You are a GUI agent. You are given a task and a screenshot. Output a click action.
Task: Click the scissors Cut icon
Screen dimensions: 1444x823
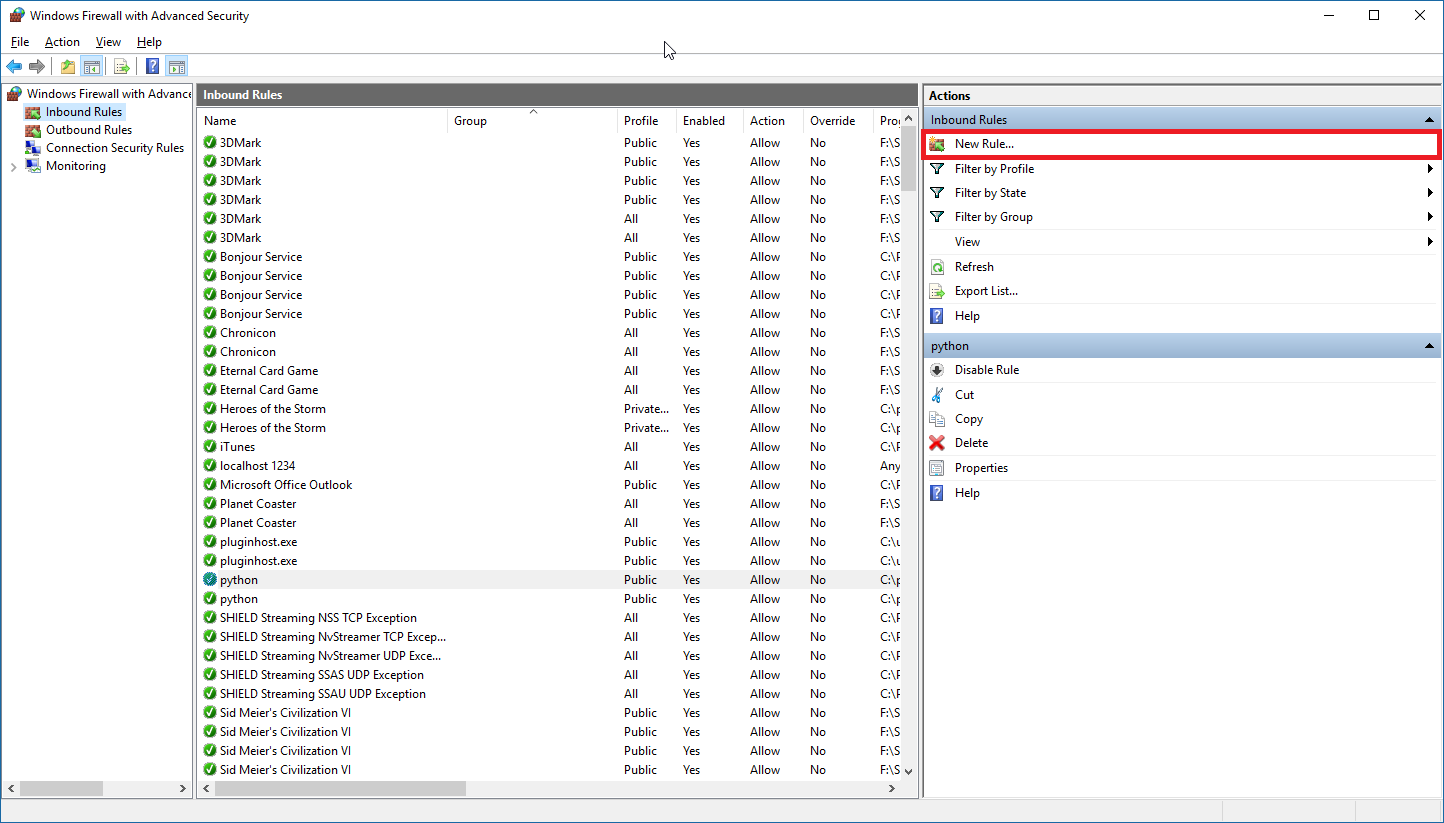coord(937,395)
